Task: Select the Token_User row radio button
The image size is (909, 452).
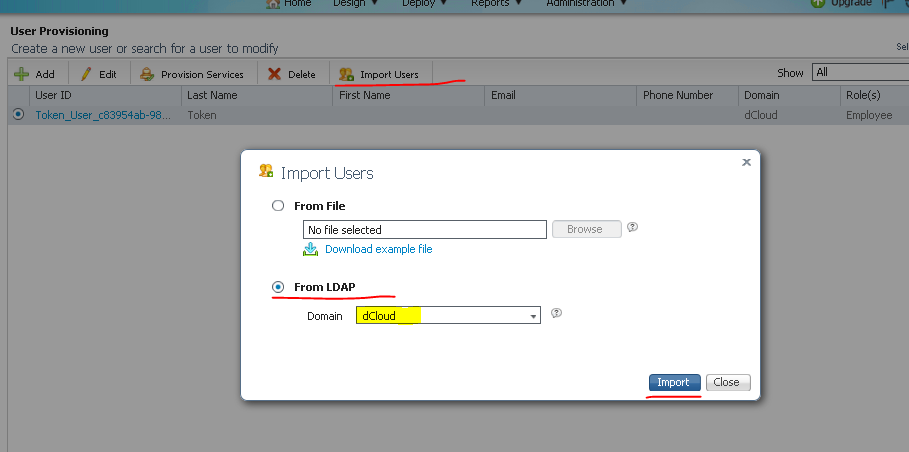Action: pyautogui.click(x=18, y=114)
